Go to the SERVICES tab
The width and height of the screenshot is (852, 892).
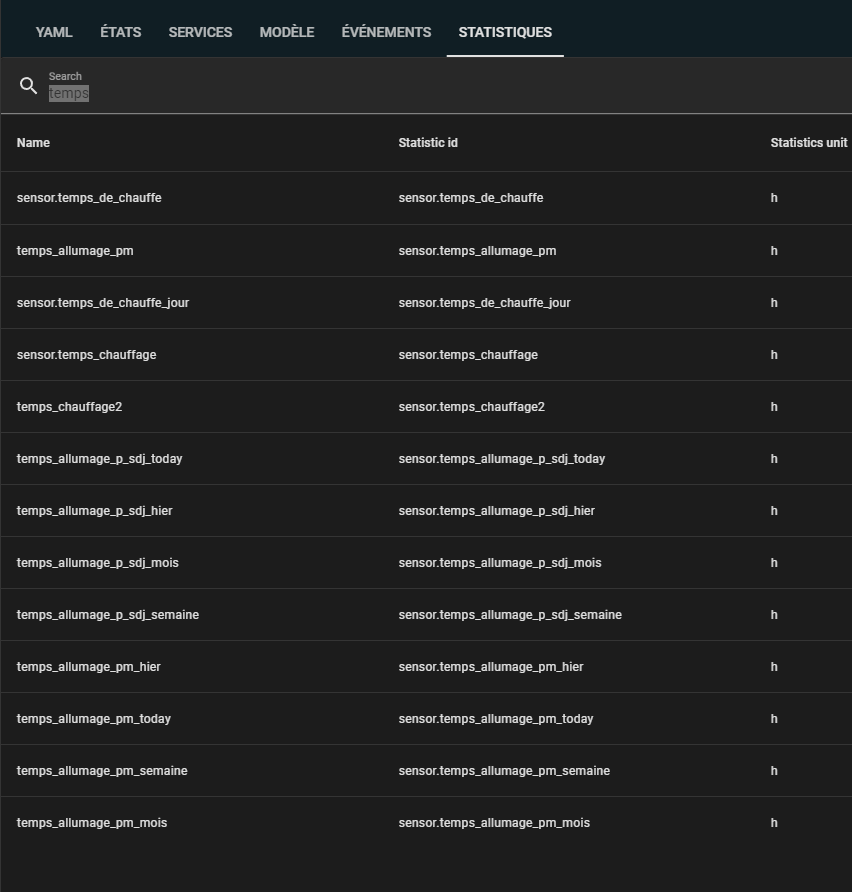coord(200,32)
